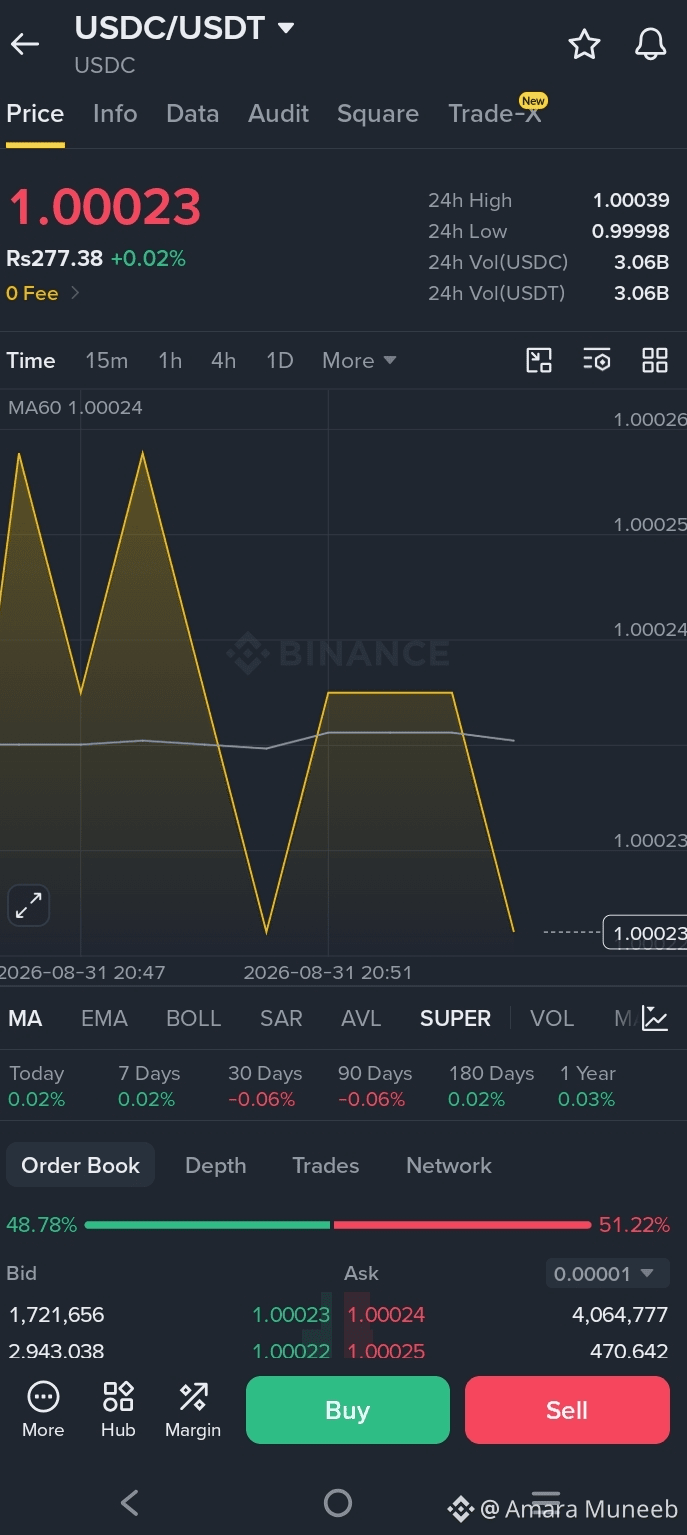Click the 1,721,656 bid amount
This screenshot has width=687, height=1535.
[57, 1315]
